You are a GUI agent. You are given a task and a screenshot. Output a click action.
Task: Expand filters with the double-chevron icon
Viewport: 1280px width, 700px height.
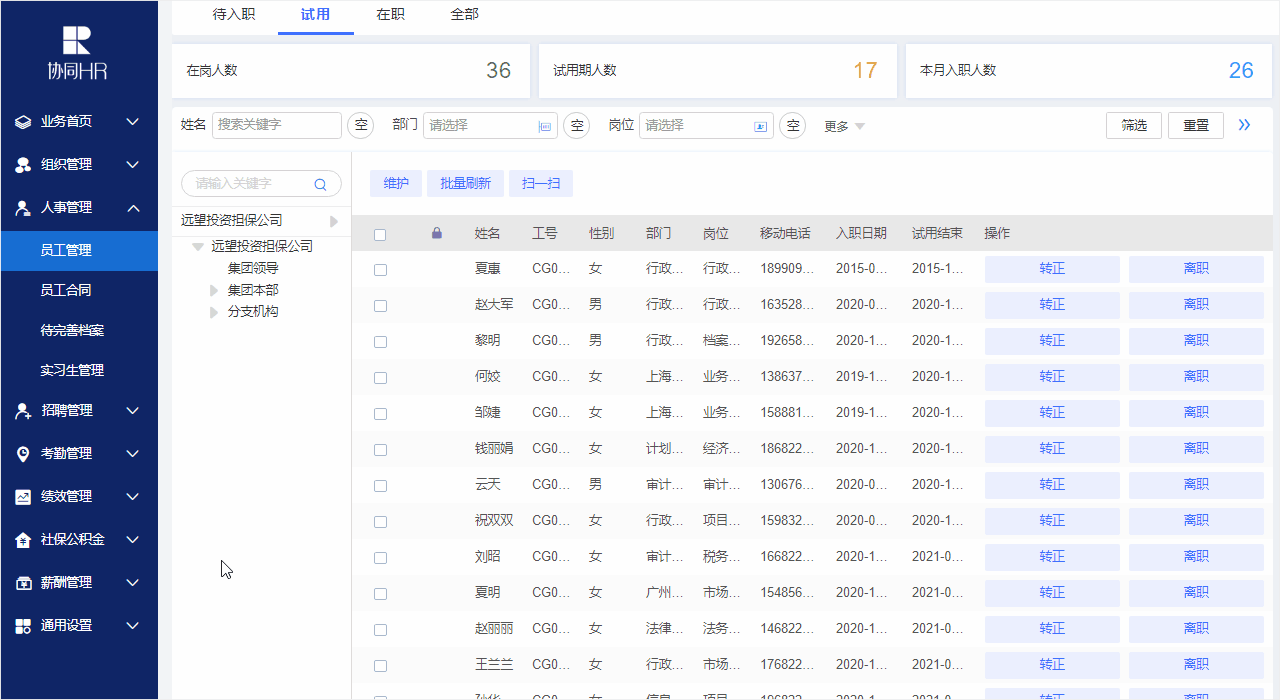point(1244,125)
